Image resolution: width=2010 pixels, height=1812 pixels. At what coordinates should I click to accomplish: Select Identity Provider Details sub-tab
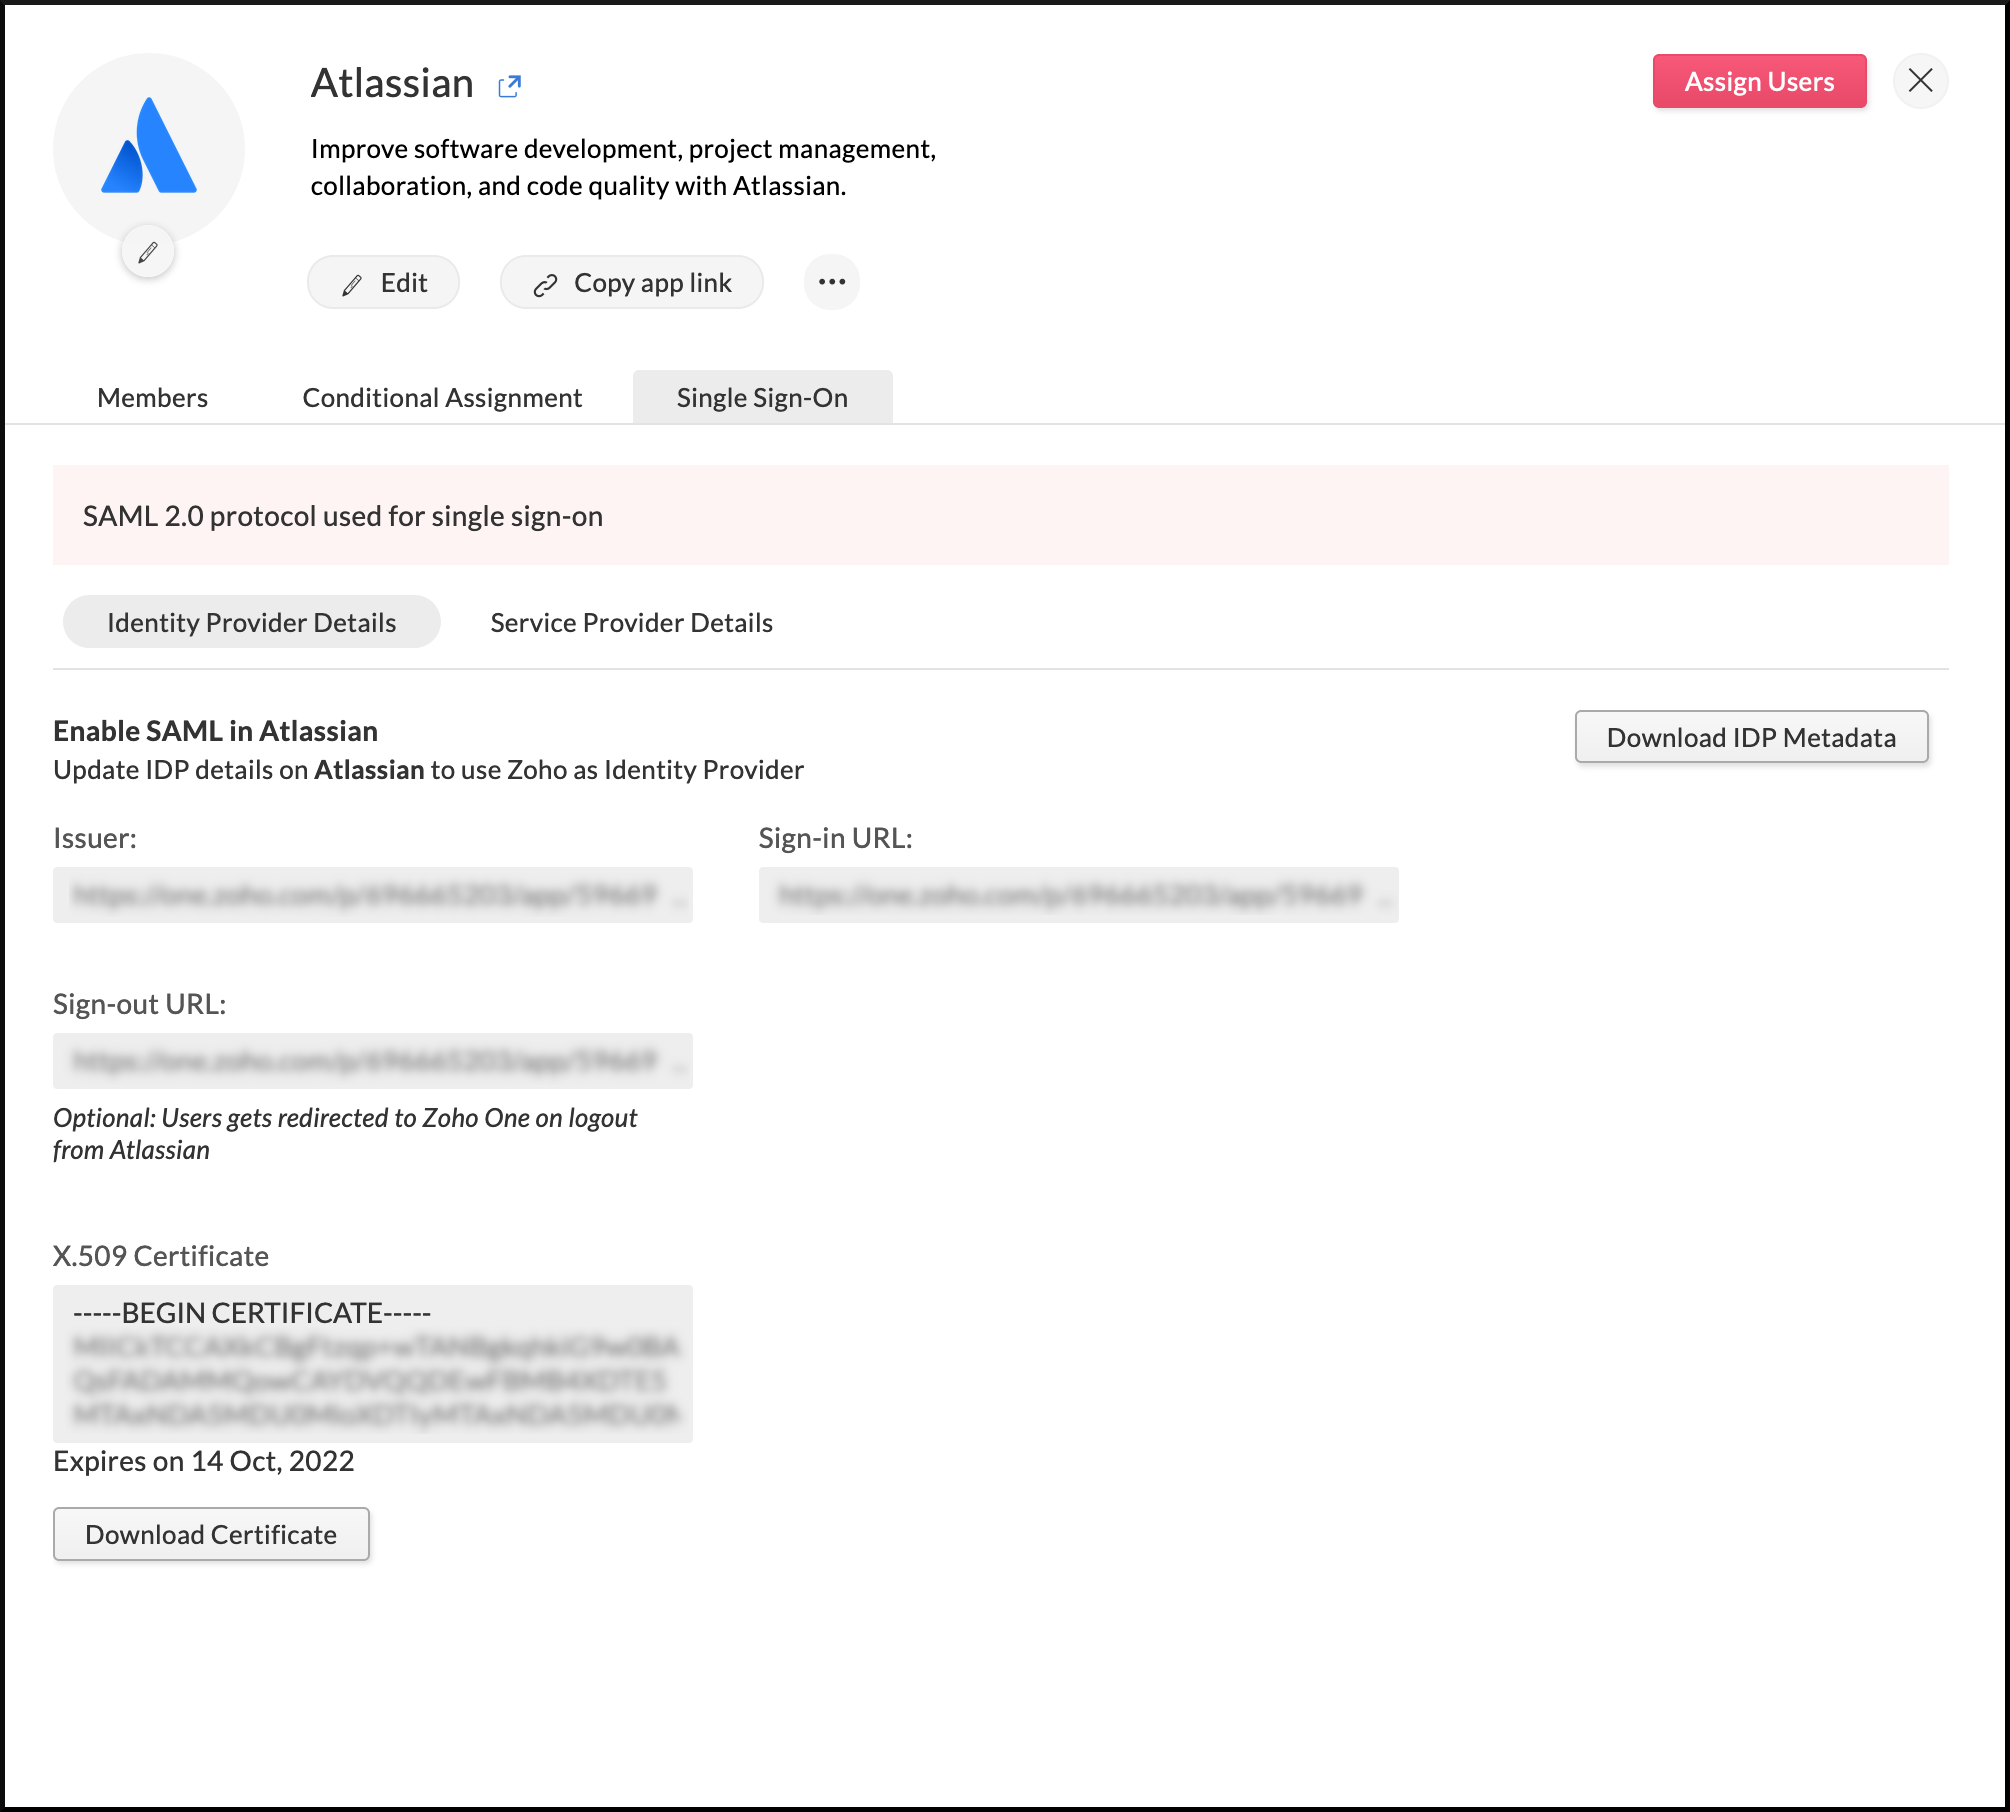(251, 622)
